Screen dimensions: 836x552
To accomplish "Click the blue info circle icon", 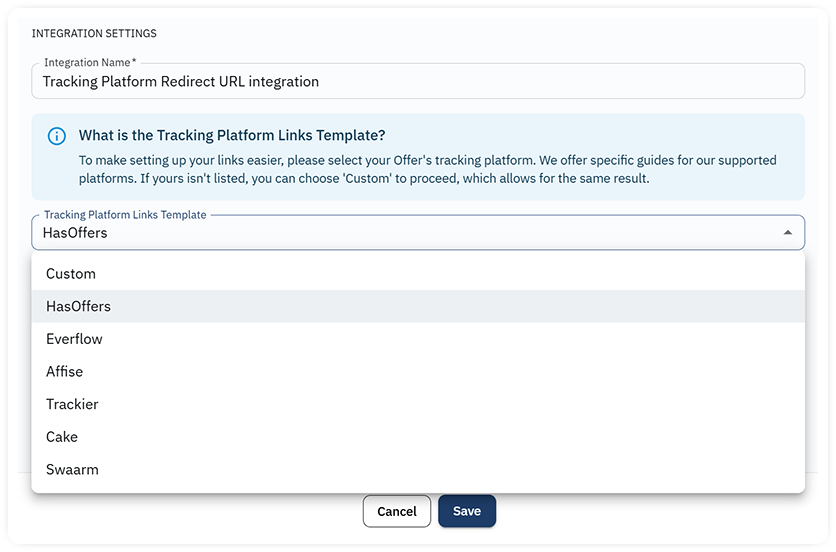I will coord(57,136).
